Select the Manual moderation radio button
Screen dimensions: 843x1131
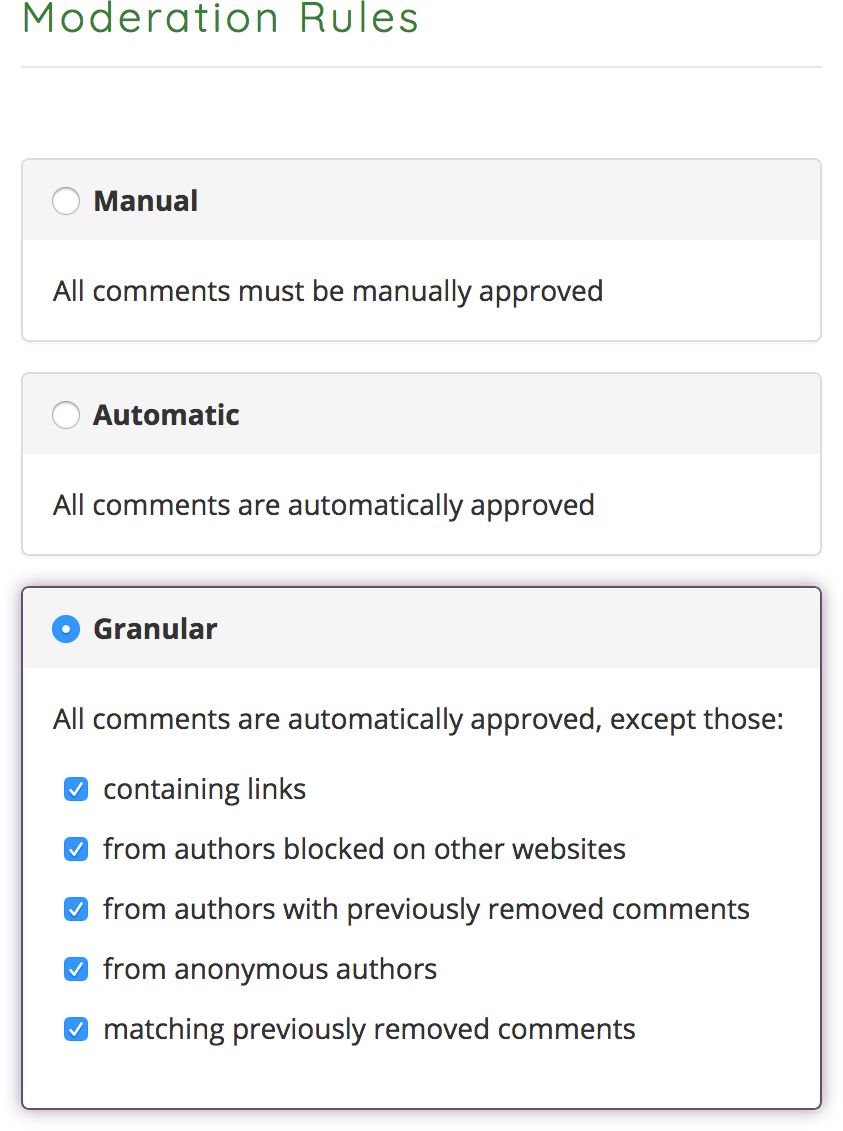pyautogui.click(x=66, y=200)
